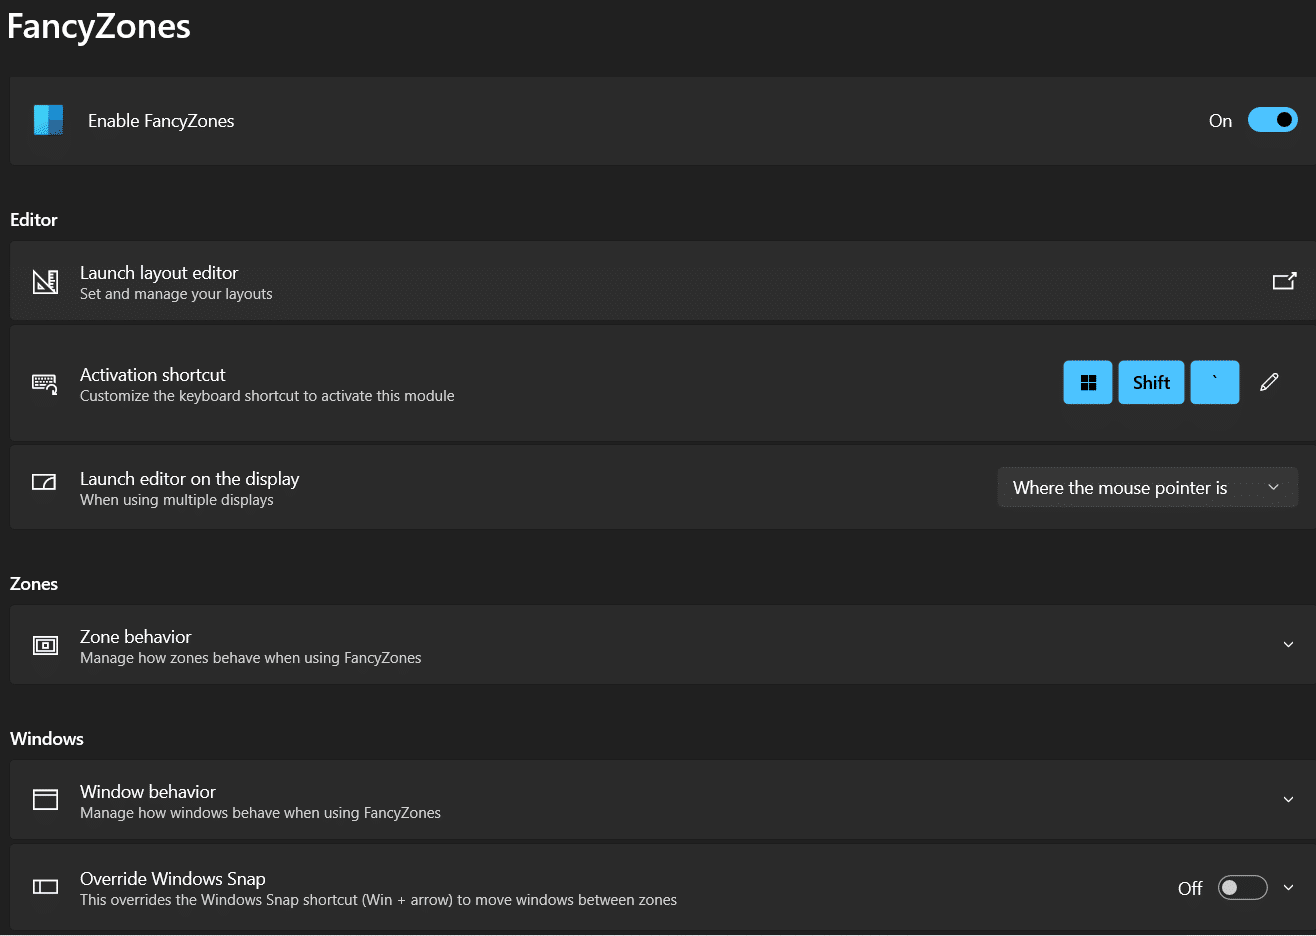Enable the Override Windows Snap toggle
Image resolution: width=1316 pixels, height=936 pixels.
coord(1243,888)
